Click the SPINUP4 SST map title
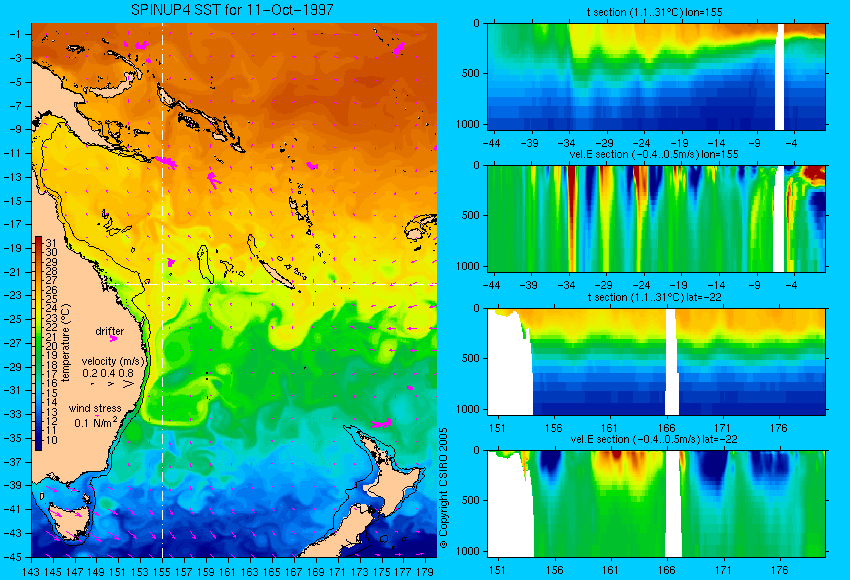 233,10
